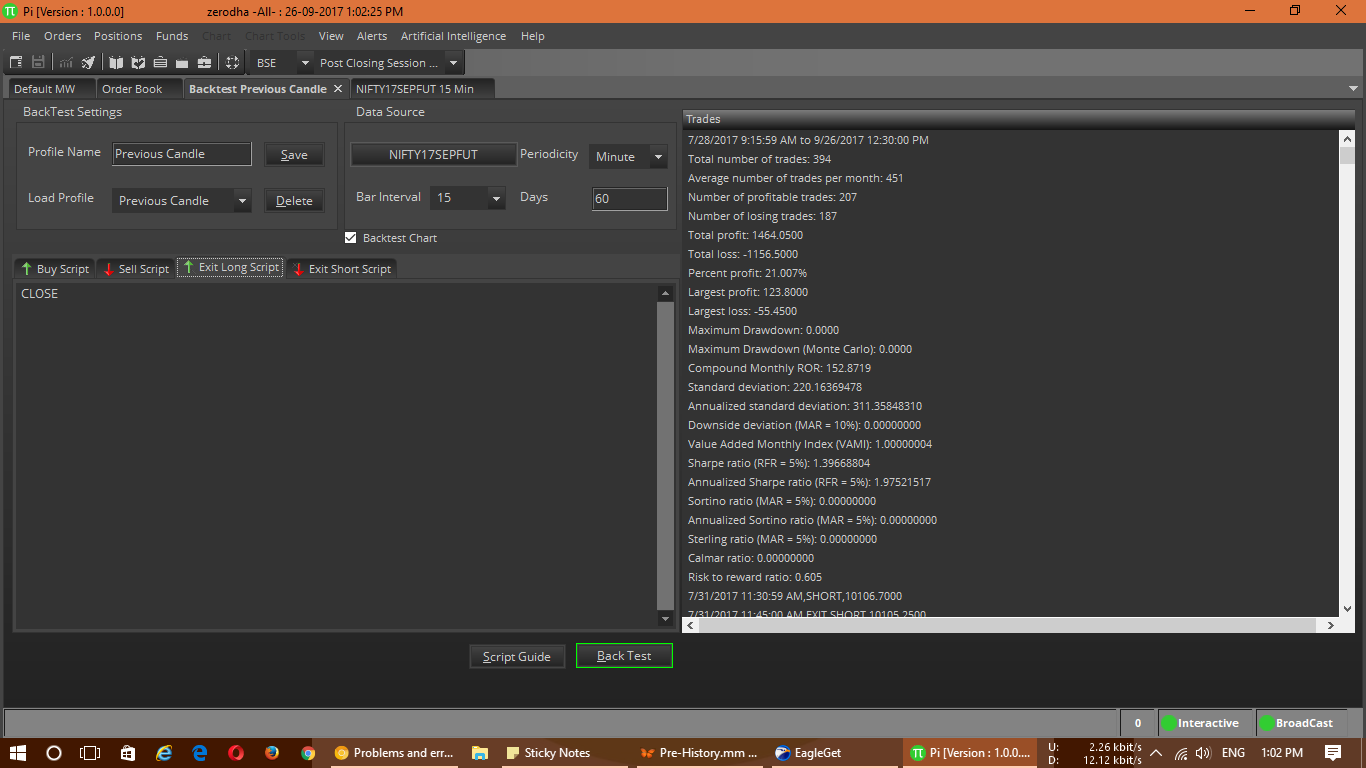Open Task View on the taskbar

90,752
